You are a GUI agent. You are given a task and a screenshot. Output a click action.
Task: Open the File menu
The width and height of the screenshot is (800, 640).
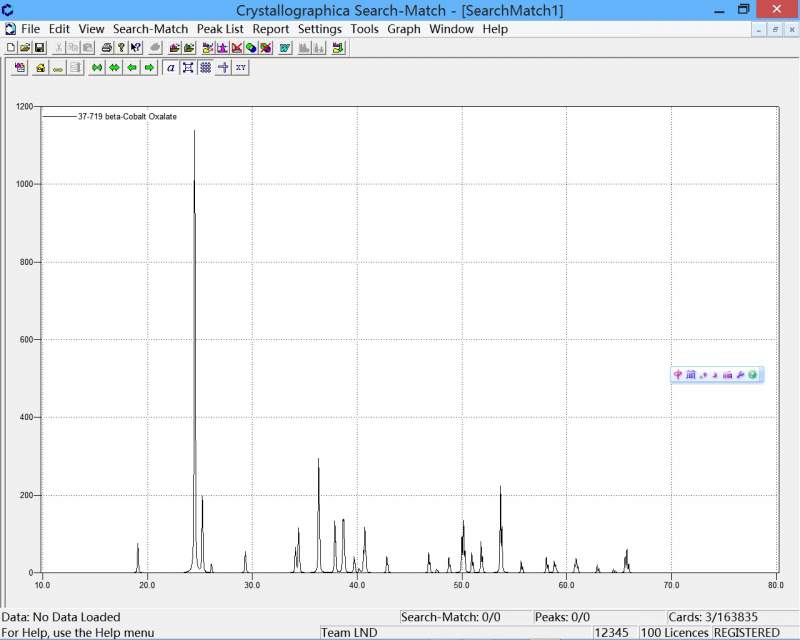click(31, 29)
